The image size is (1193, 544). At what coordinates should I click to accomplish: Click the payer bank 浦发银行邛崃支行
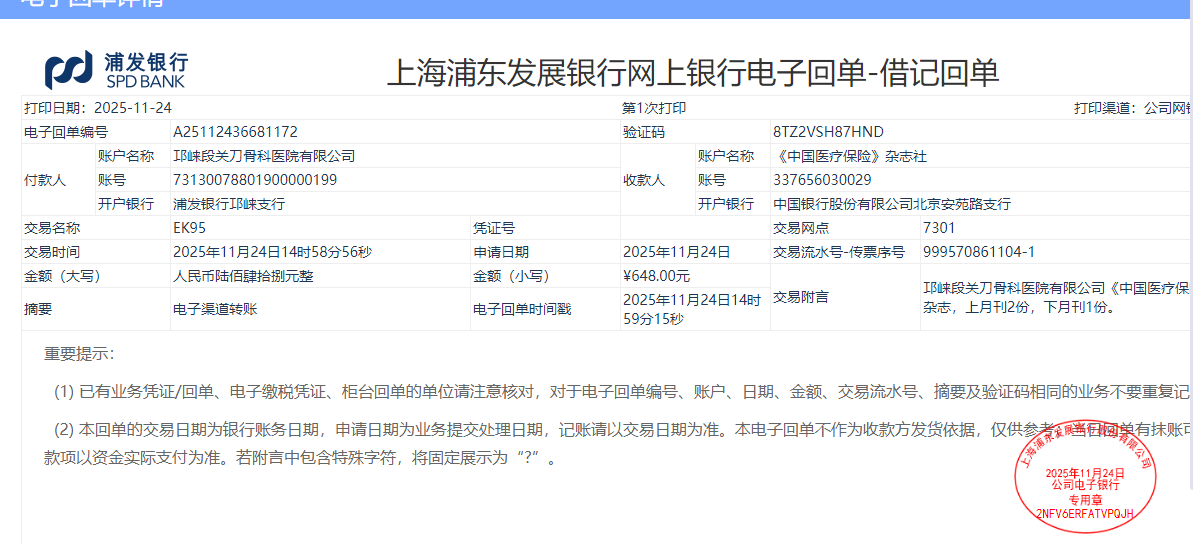coord(229,204)
